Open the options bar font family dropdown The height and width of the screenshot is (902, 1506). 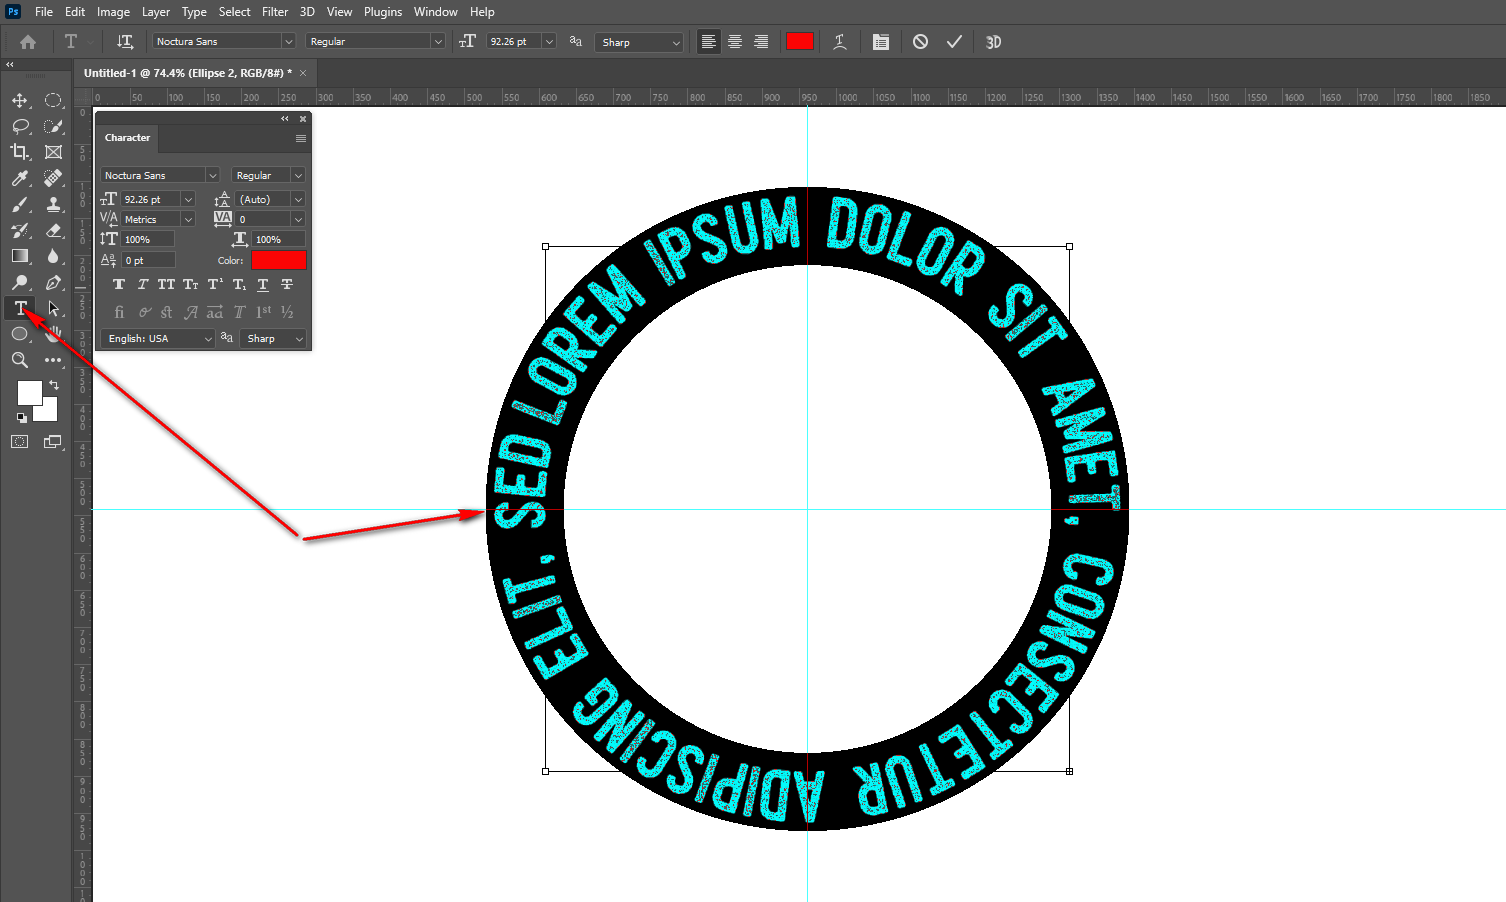289,42
